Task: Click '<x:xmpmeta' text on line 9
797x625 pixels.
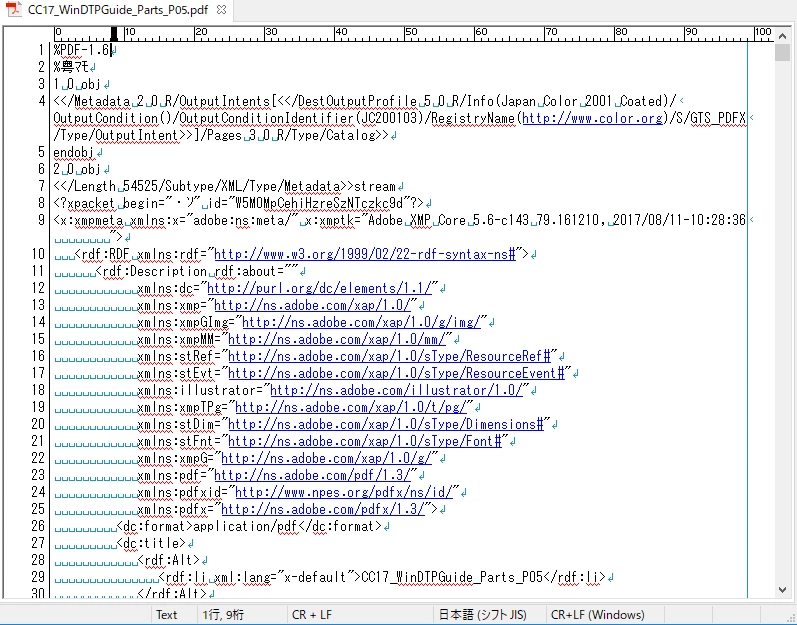Action: pos(88,220)
